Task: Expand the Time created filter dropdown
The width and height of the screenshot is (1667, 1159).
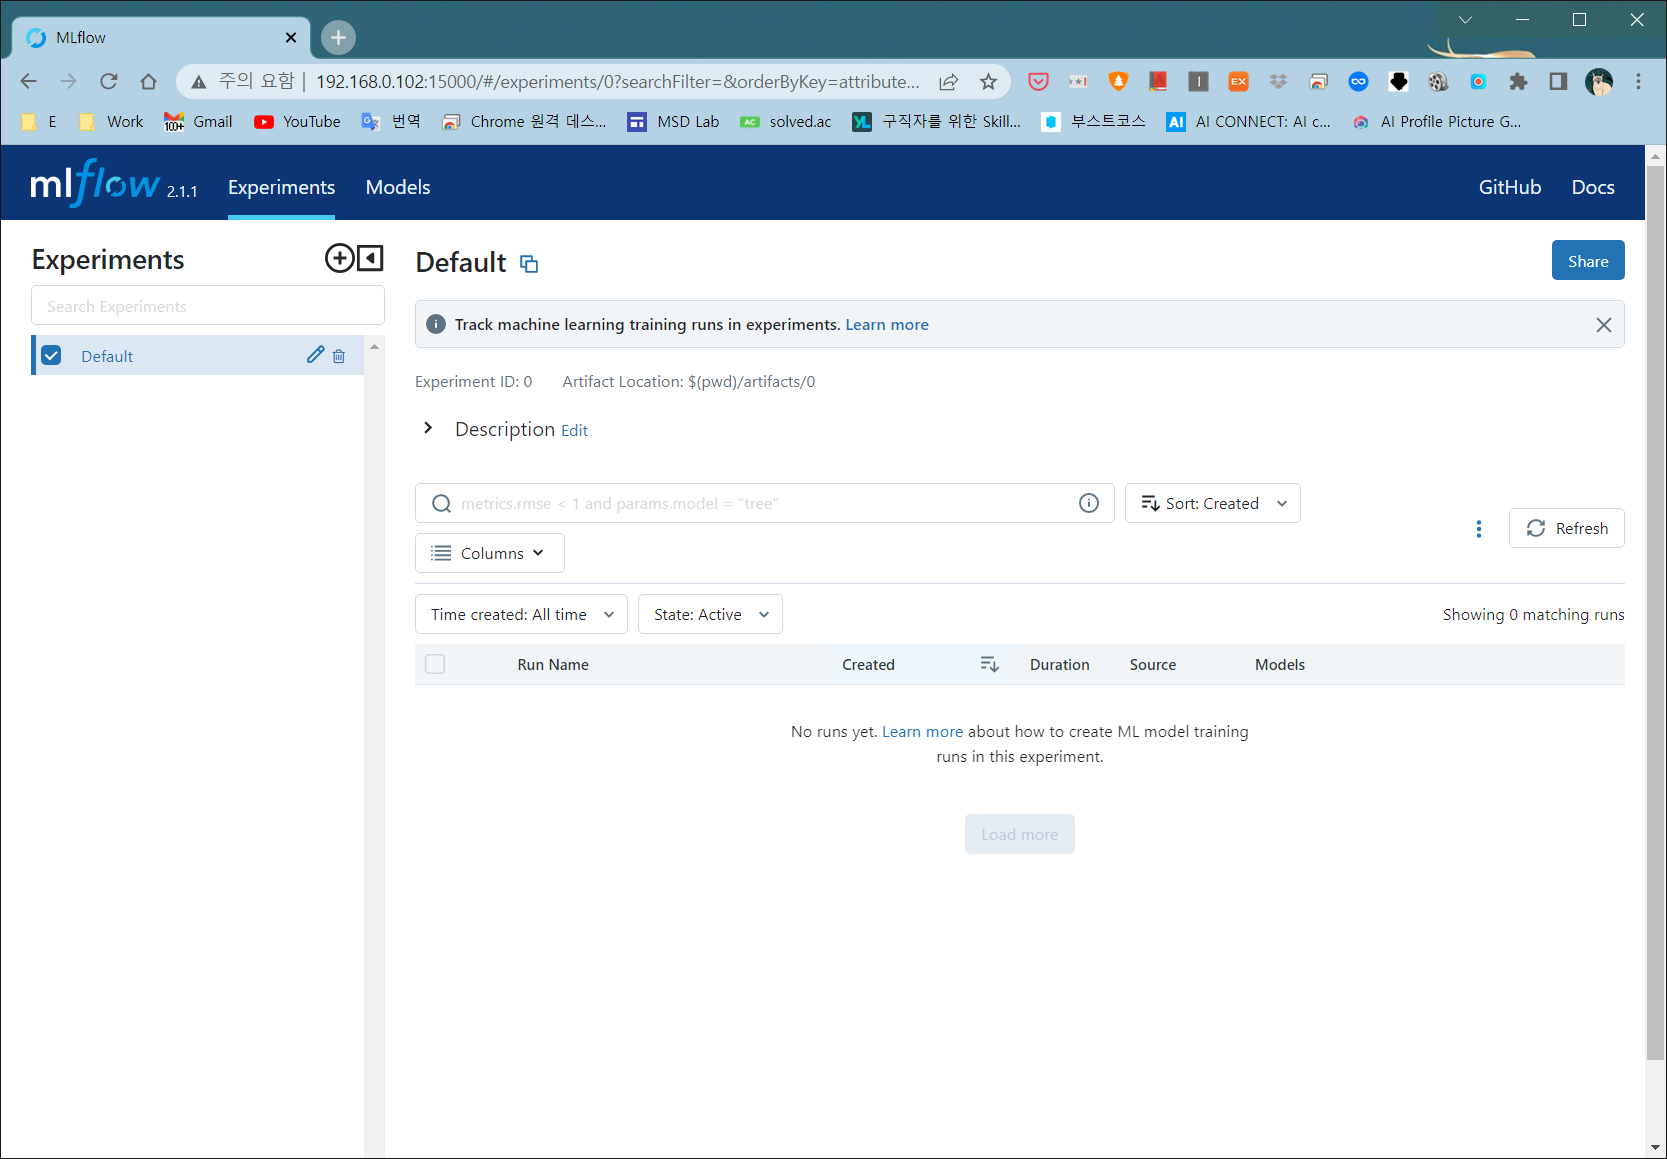Action: [521, 614]
